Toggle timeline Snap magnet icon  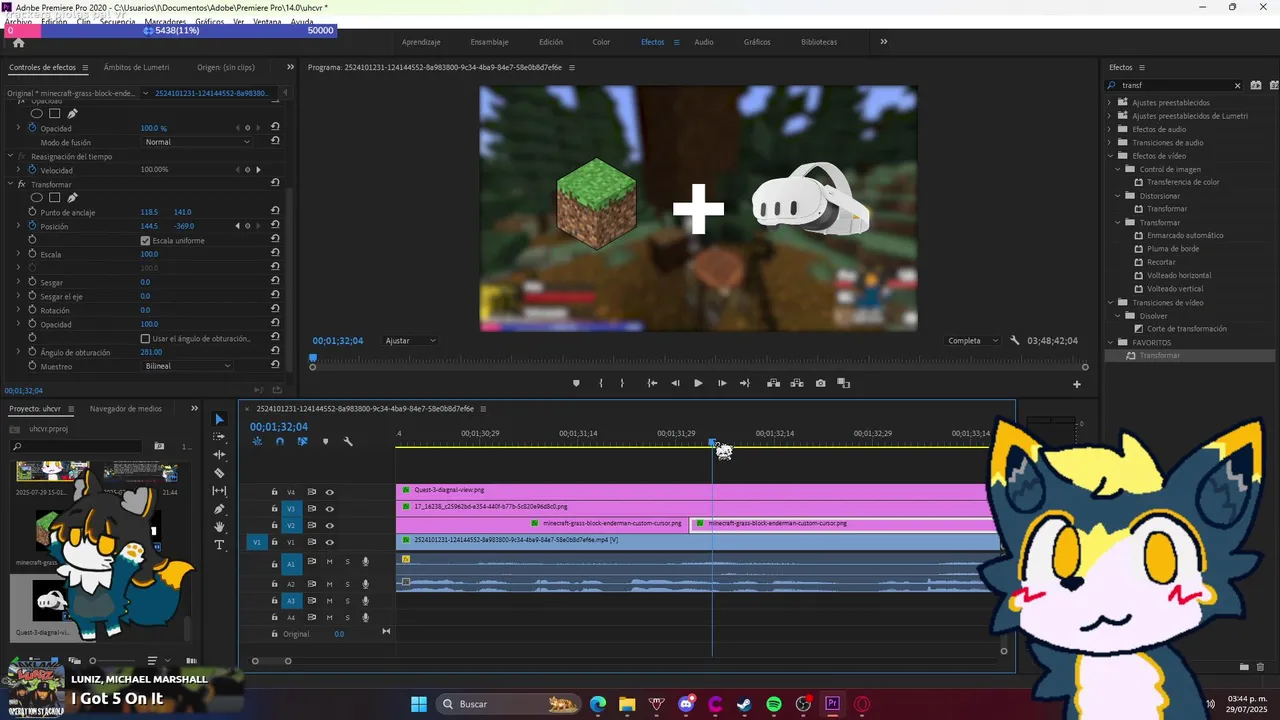280,441
